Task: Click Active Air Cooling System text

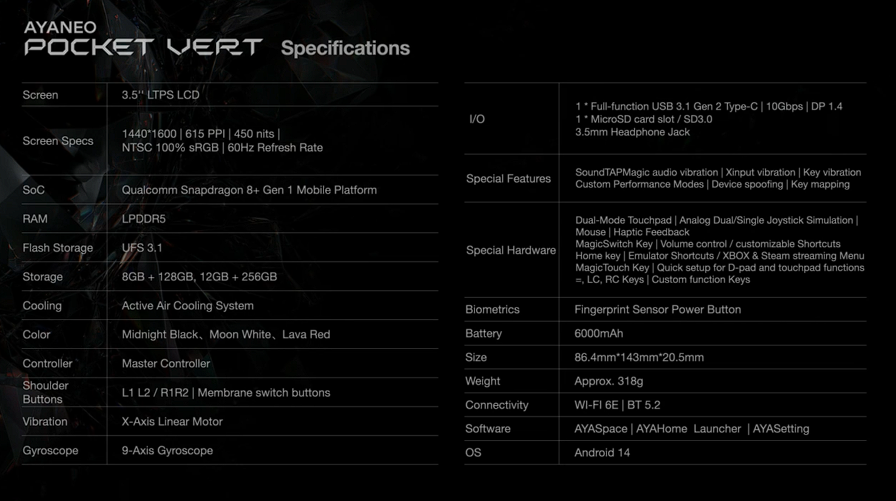Action: click(187, 306)
